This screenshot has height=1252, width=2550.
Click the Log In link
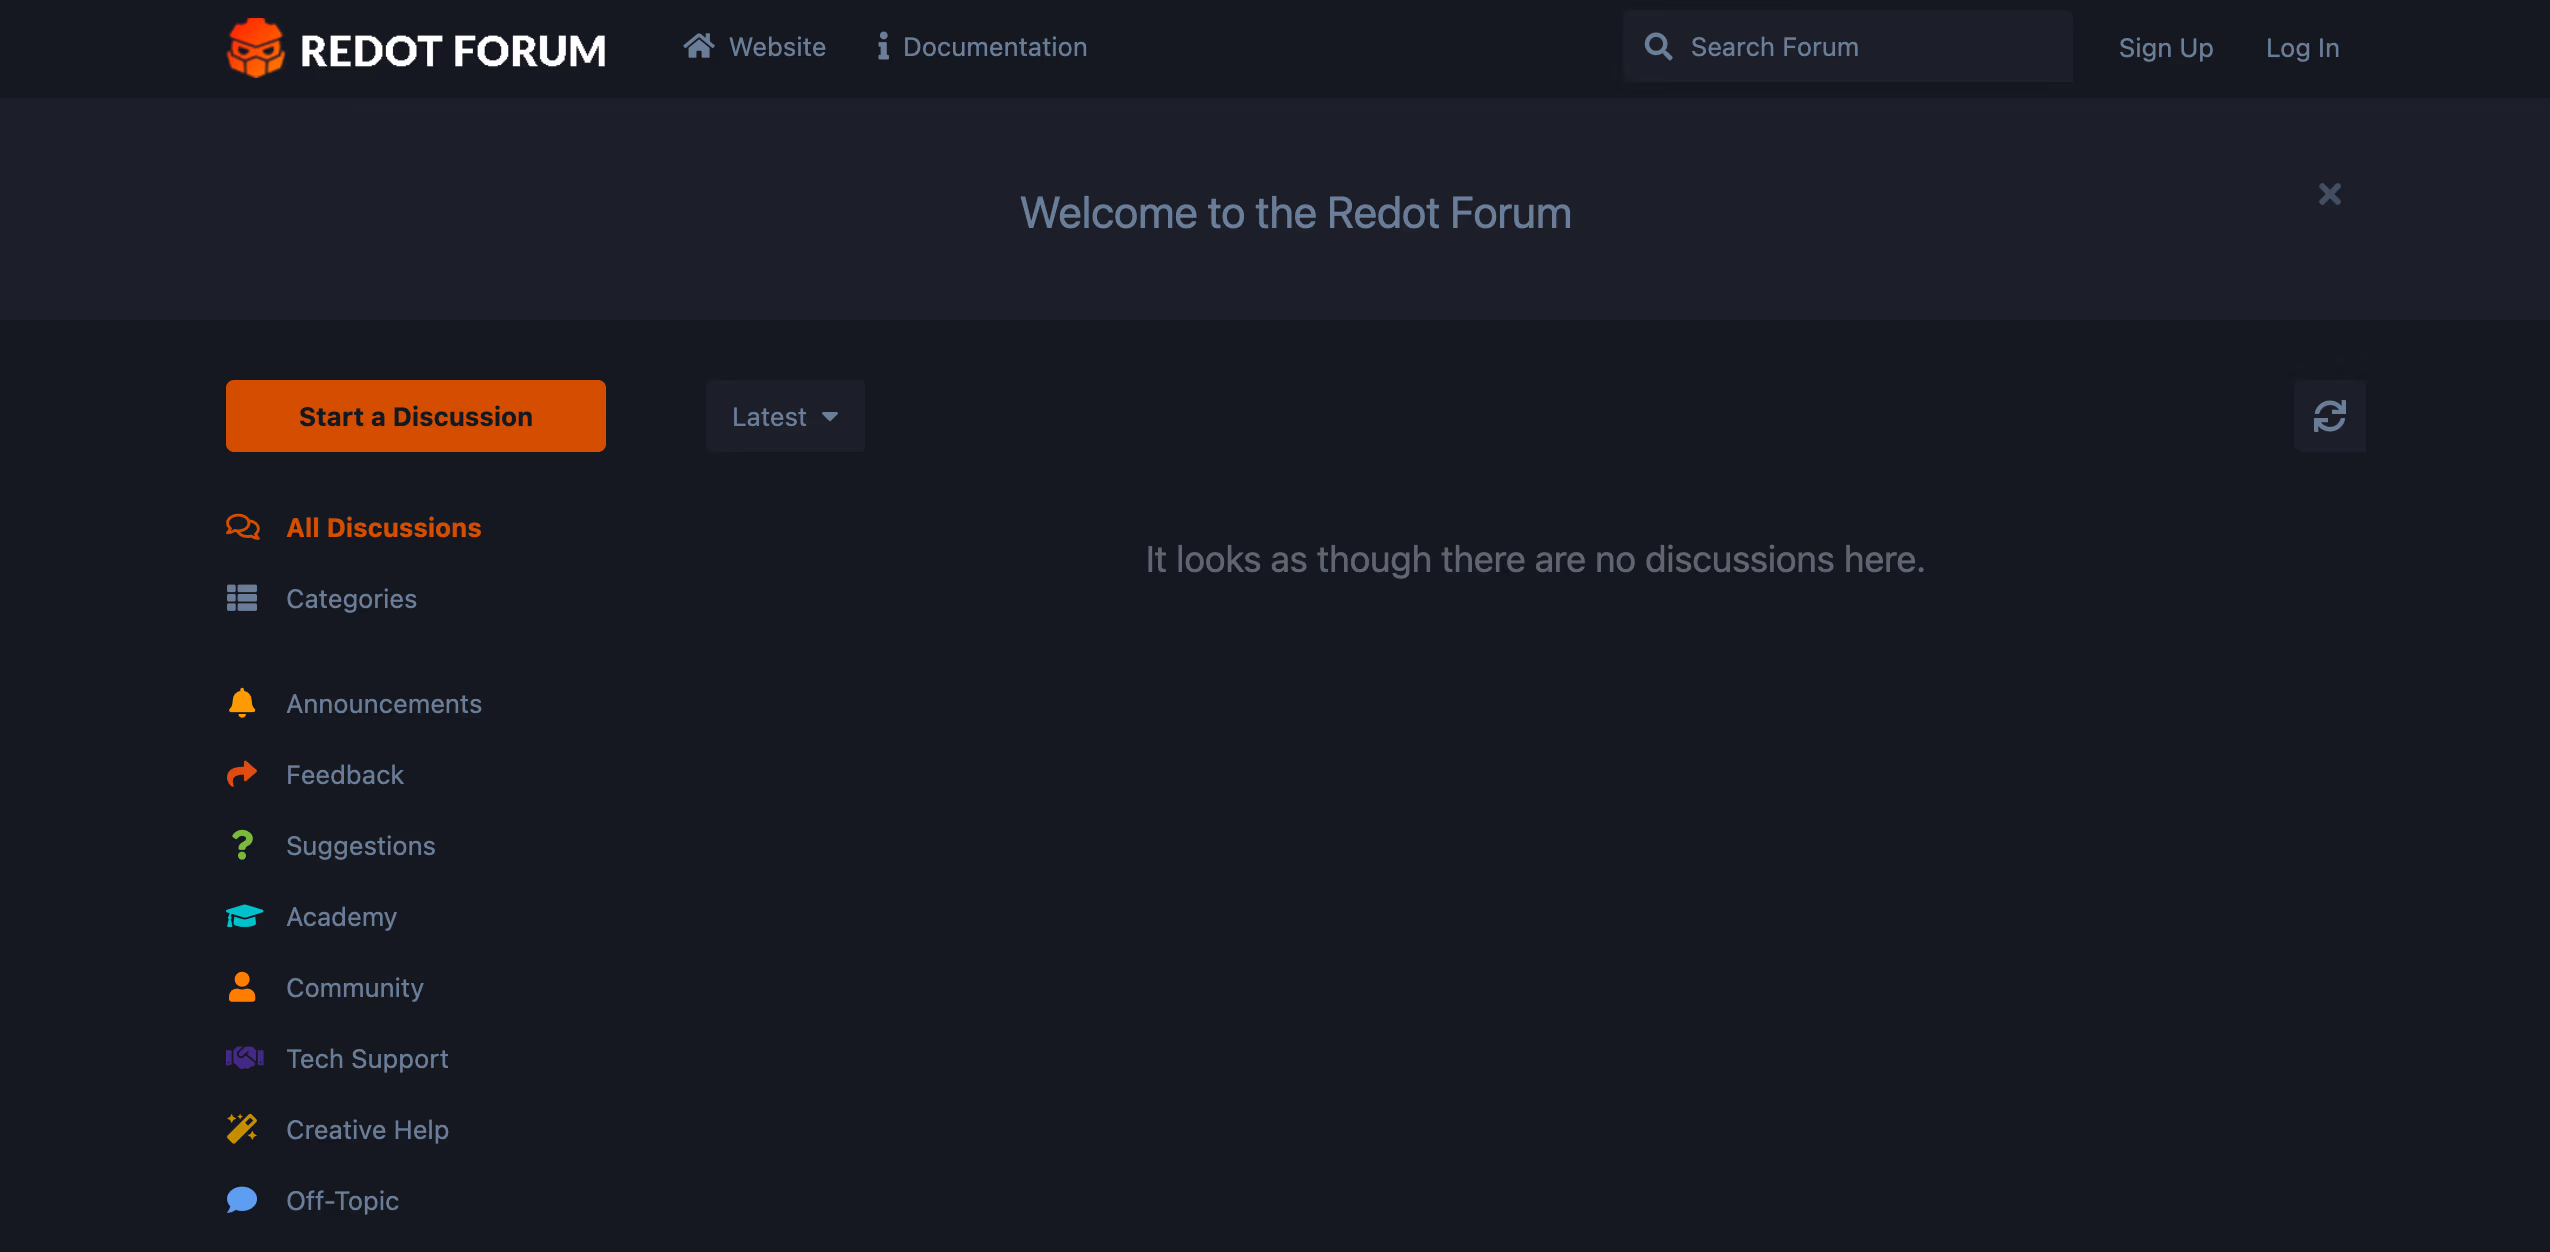tap(2302, 48)
